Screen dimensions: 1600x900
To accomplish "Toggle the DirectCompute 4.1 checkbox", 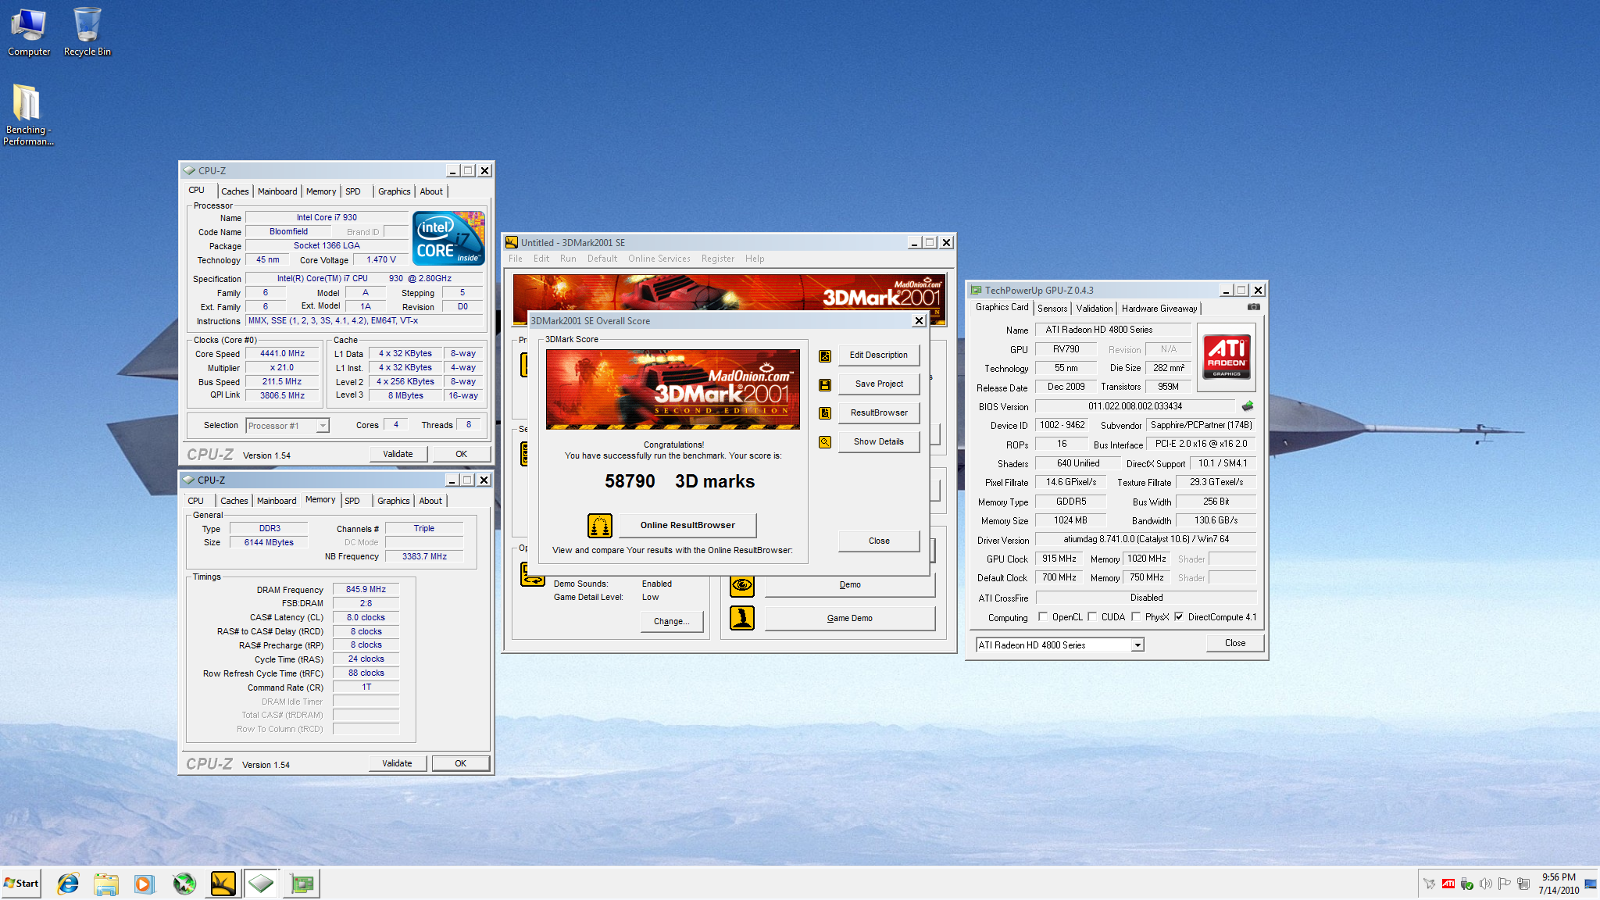I will click(1179, 617).
